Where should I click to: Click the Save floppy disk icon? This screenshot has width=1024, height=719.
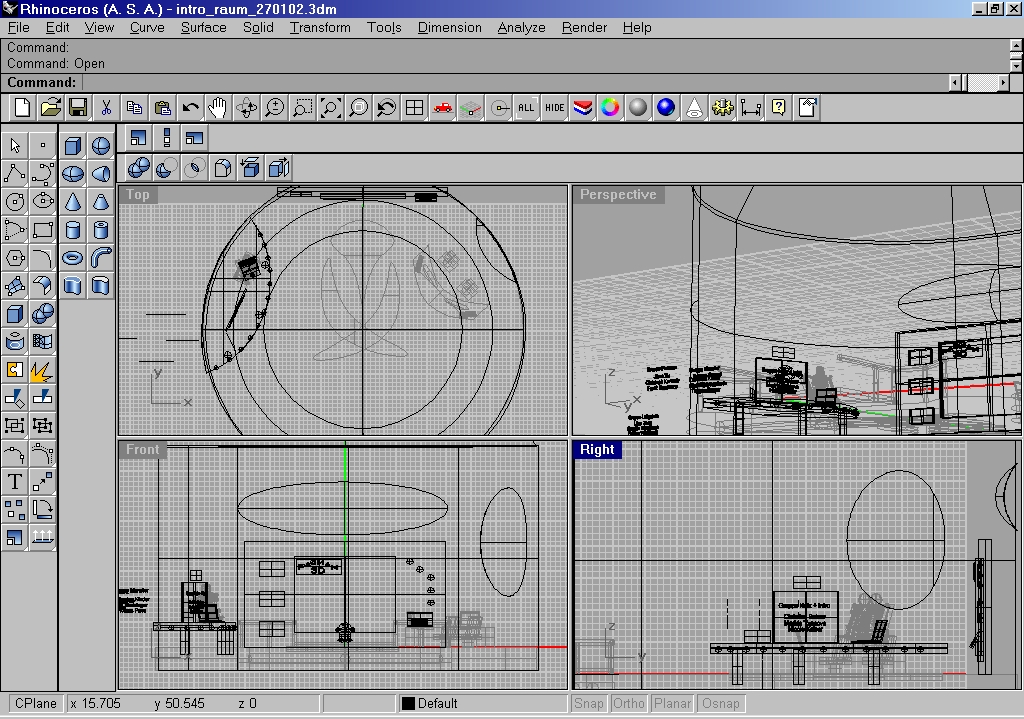78,108
